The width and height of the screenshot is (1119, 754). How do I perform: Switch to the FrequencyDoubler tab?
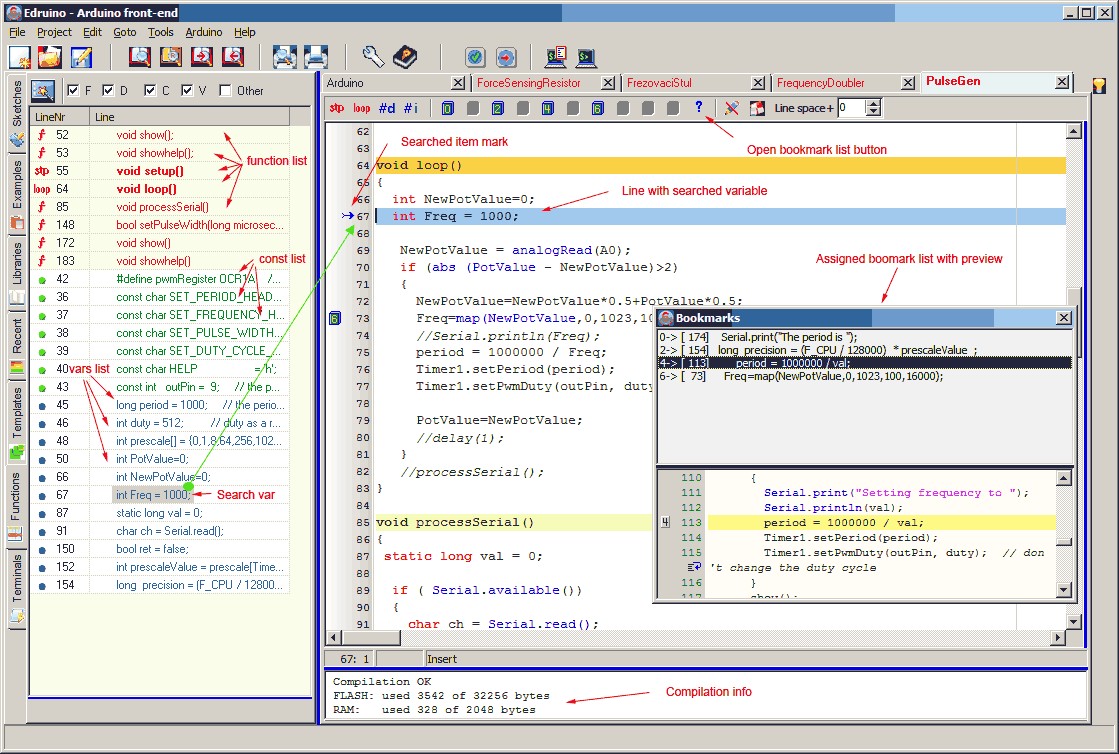click(x=820, y=83)
